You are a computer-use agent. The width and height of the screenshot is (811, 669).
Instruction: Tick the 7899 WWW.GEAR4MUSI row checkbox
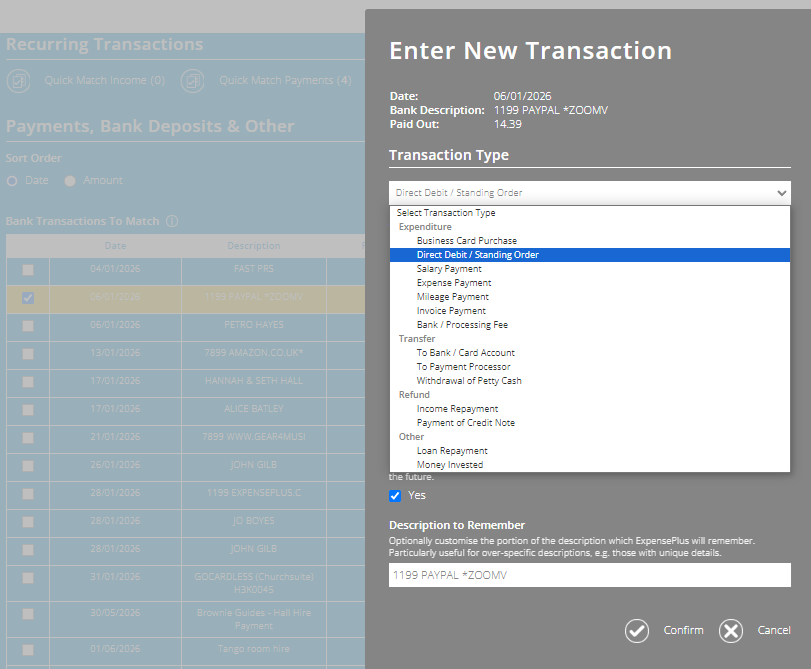click(x=28, y=438)
